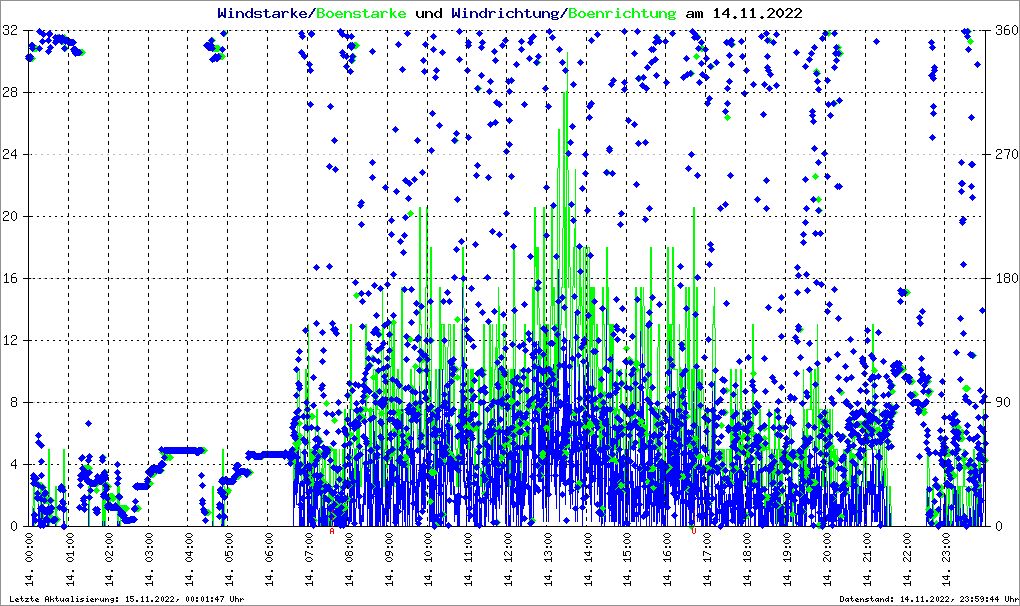This screenshot has width=1020, height=606.
Task: Click the blue 'Windrichtung' word in the title
Action: (x=505, y=14)
